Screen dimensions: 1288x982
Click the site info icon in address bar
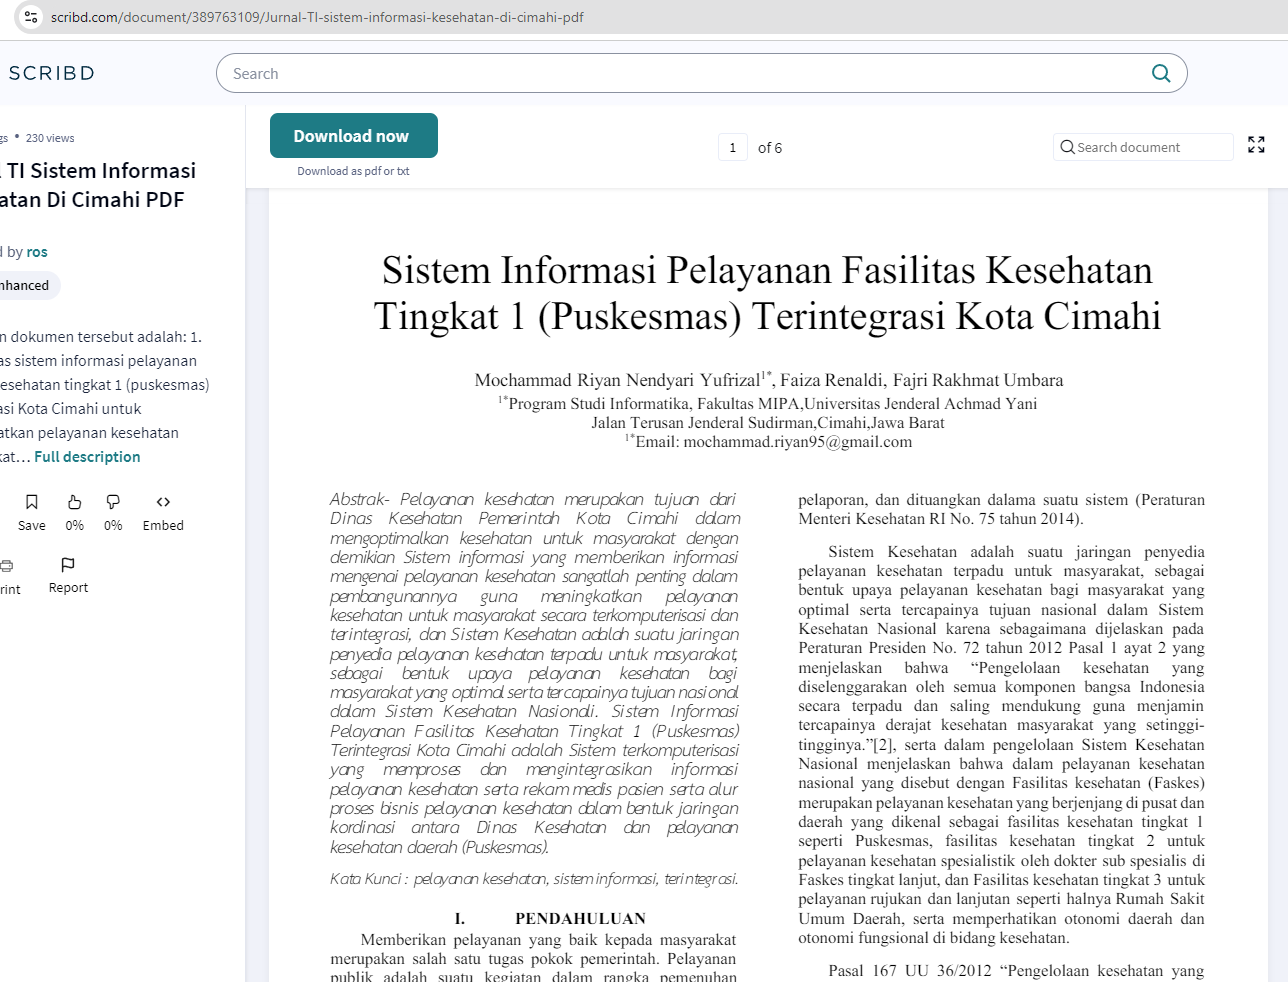click(x=31, y=17)
